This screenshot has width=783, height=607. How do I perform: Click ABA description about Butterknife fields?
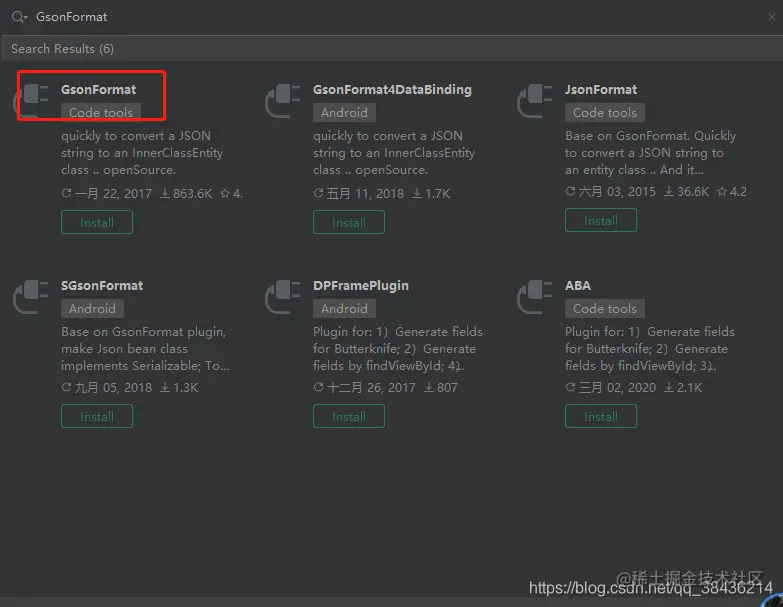(x=650, y=349)
